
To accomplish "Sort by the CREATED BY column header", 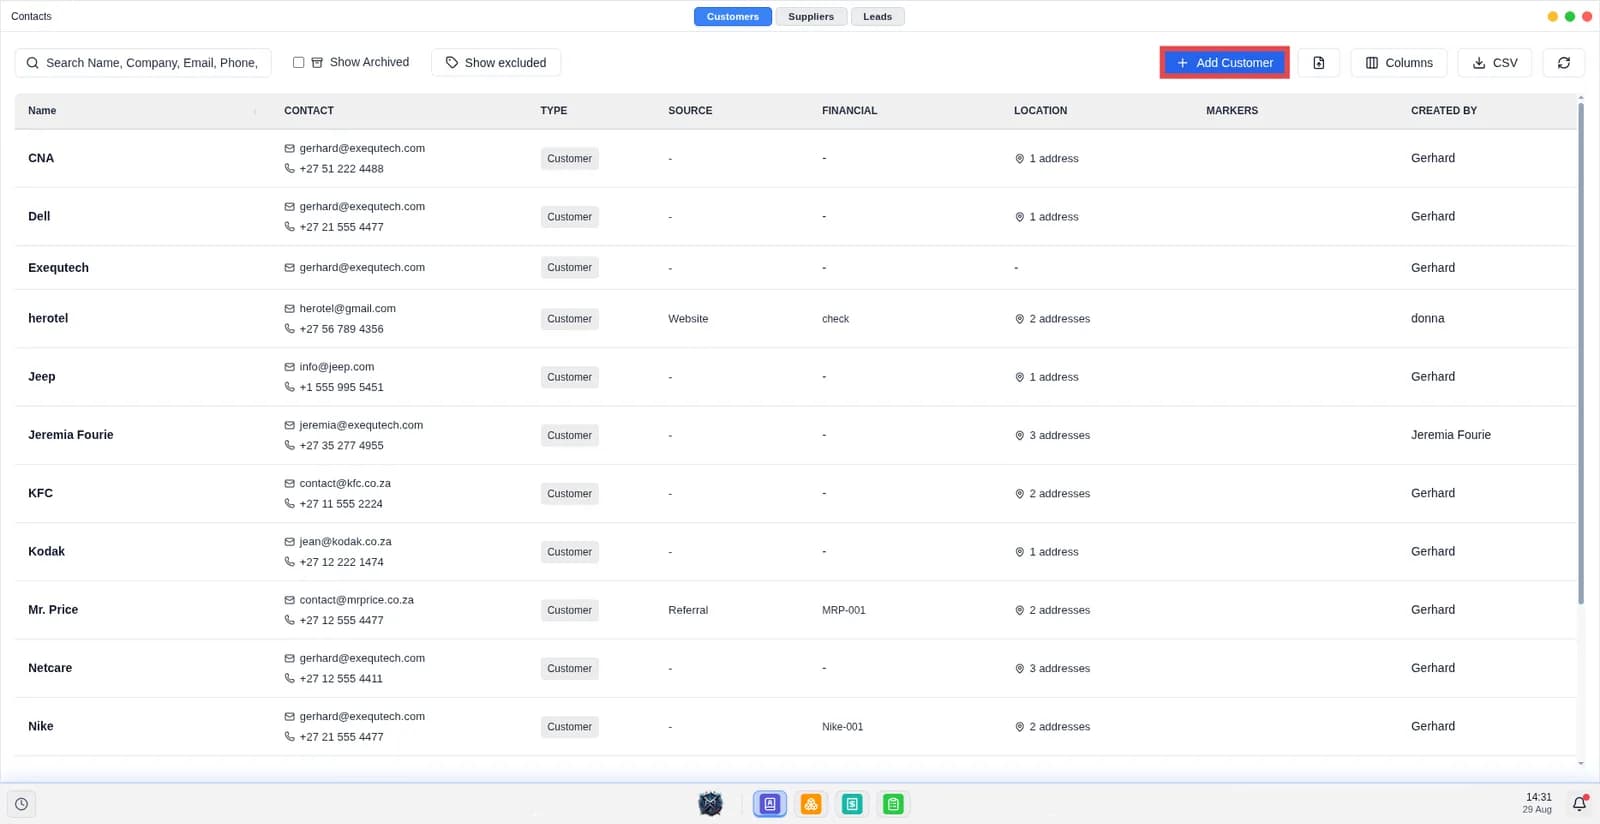I will click(x=1443, y=111).
